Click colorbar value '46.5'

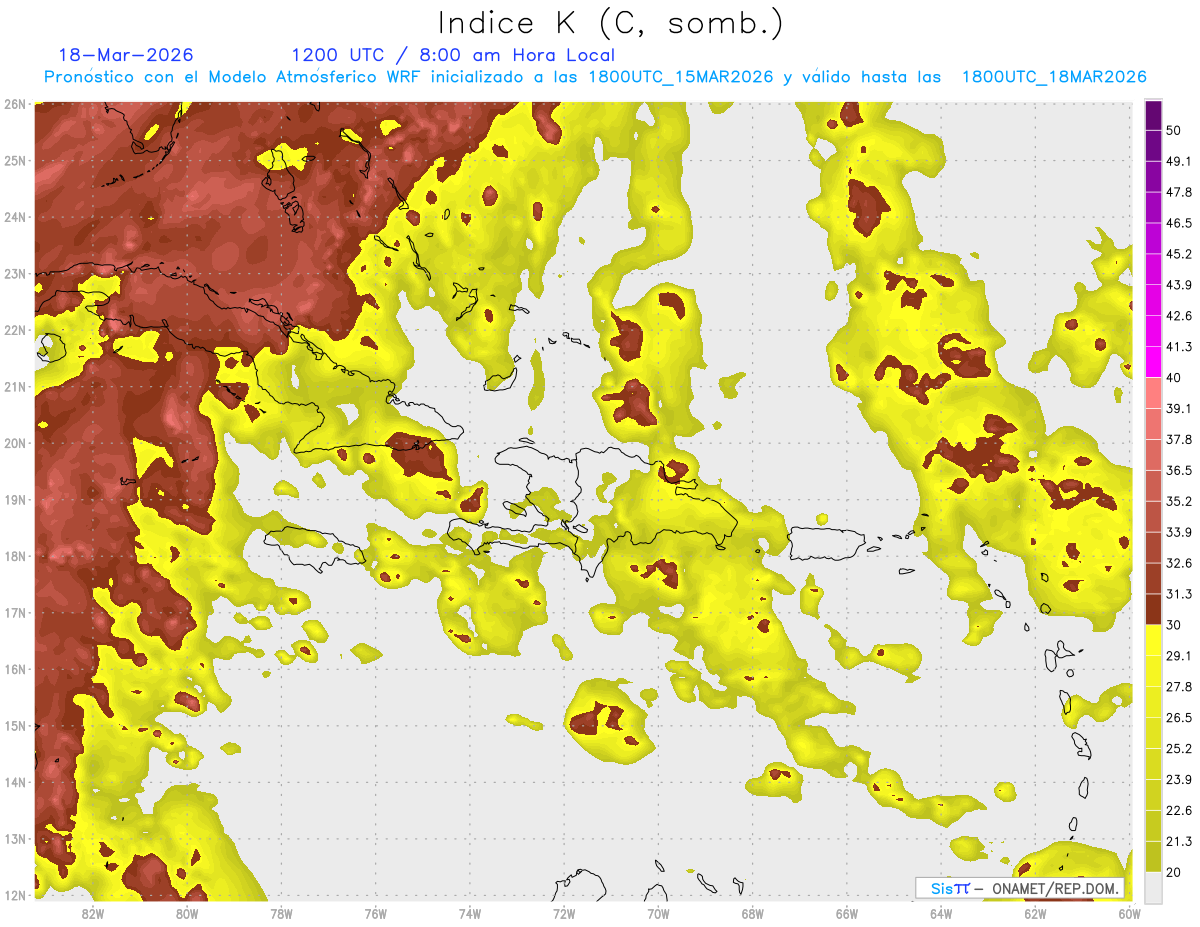(1179, 223)
